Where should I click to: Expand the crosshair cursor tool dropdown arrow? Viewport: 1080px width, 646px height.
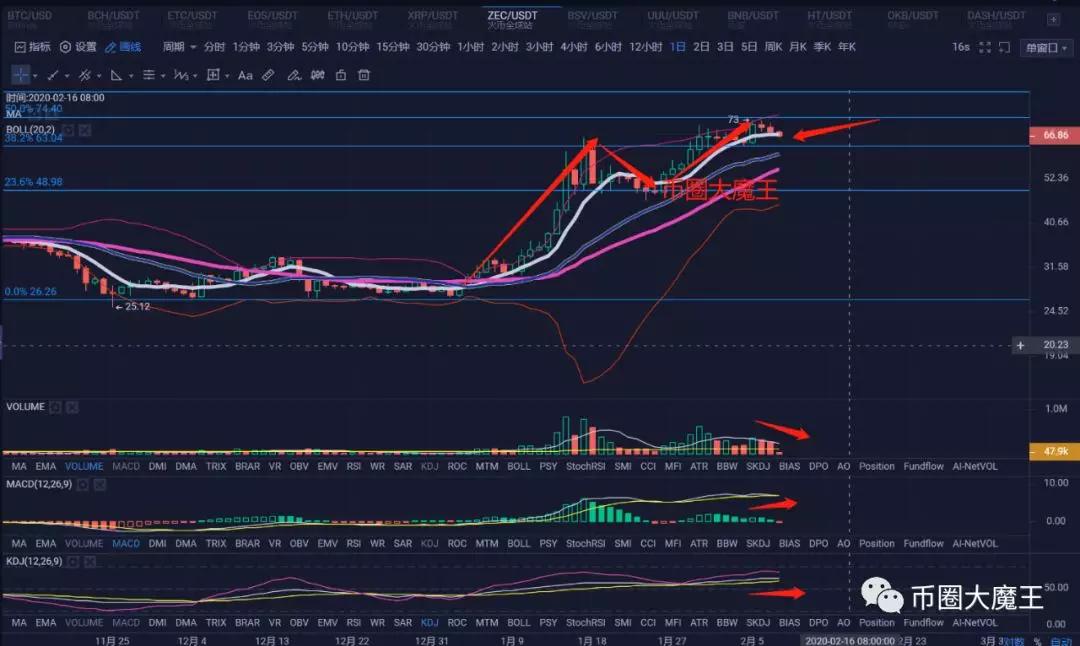pos(35,76)
